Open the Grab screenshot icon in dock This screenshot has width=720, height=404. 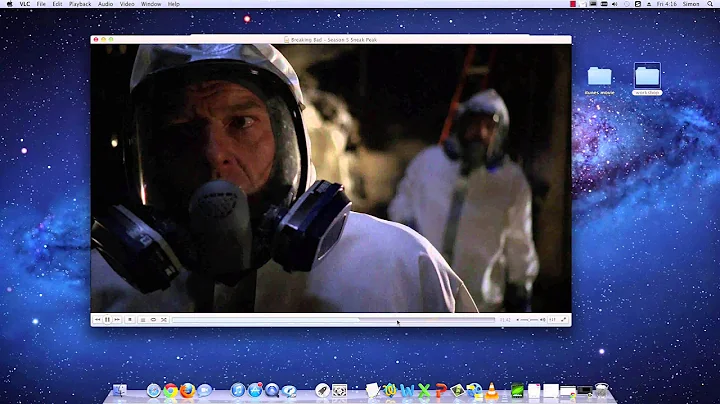(x=339, y=391)
